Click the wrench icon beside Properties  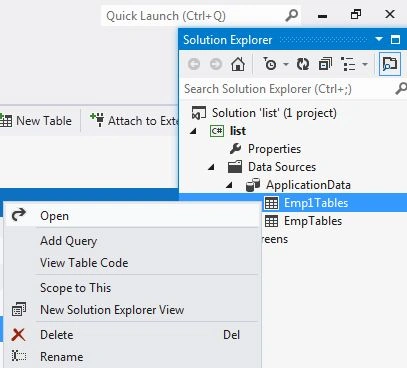point(235,148)
